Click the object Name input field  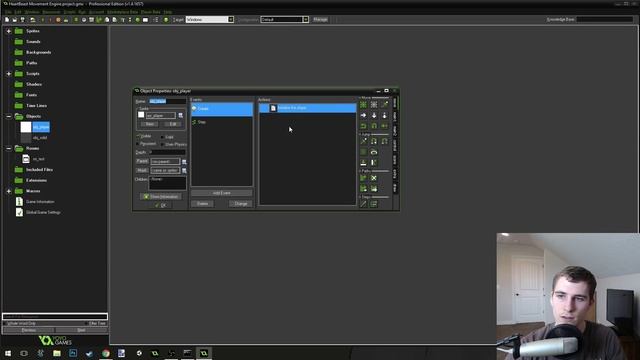[x=167, y=101]
